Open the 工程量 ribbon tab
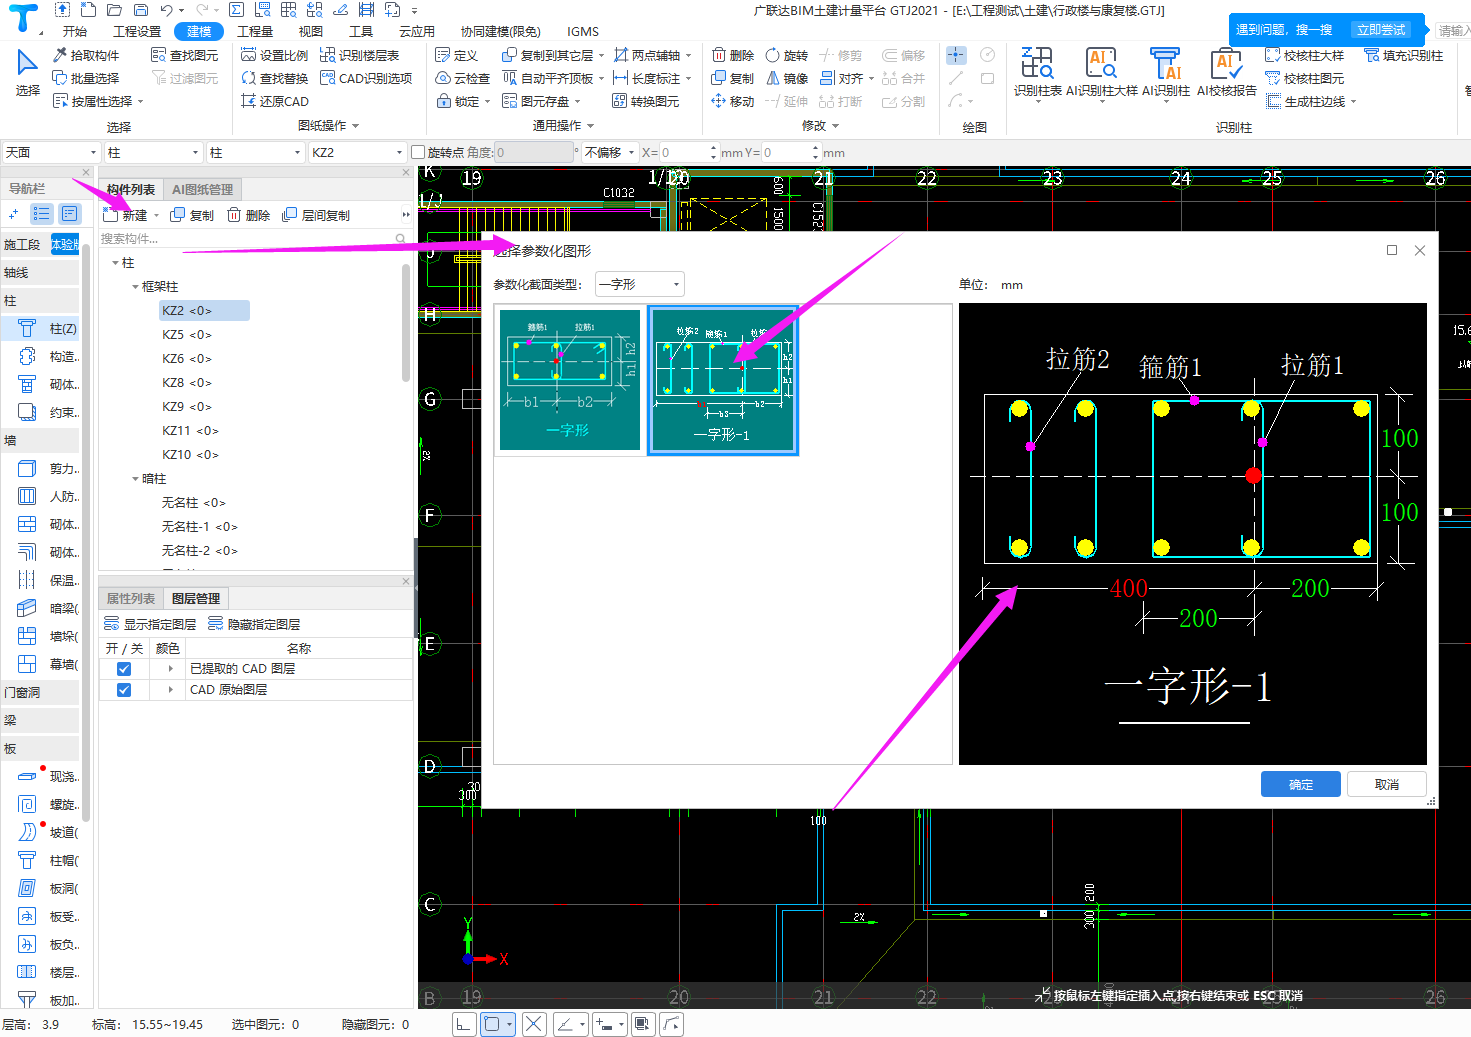1471x1037 pixels. tap(255, 31)
